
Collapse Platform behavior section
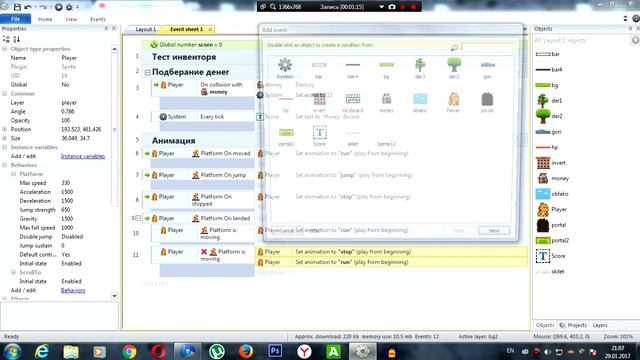click(13, 174)
